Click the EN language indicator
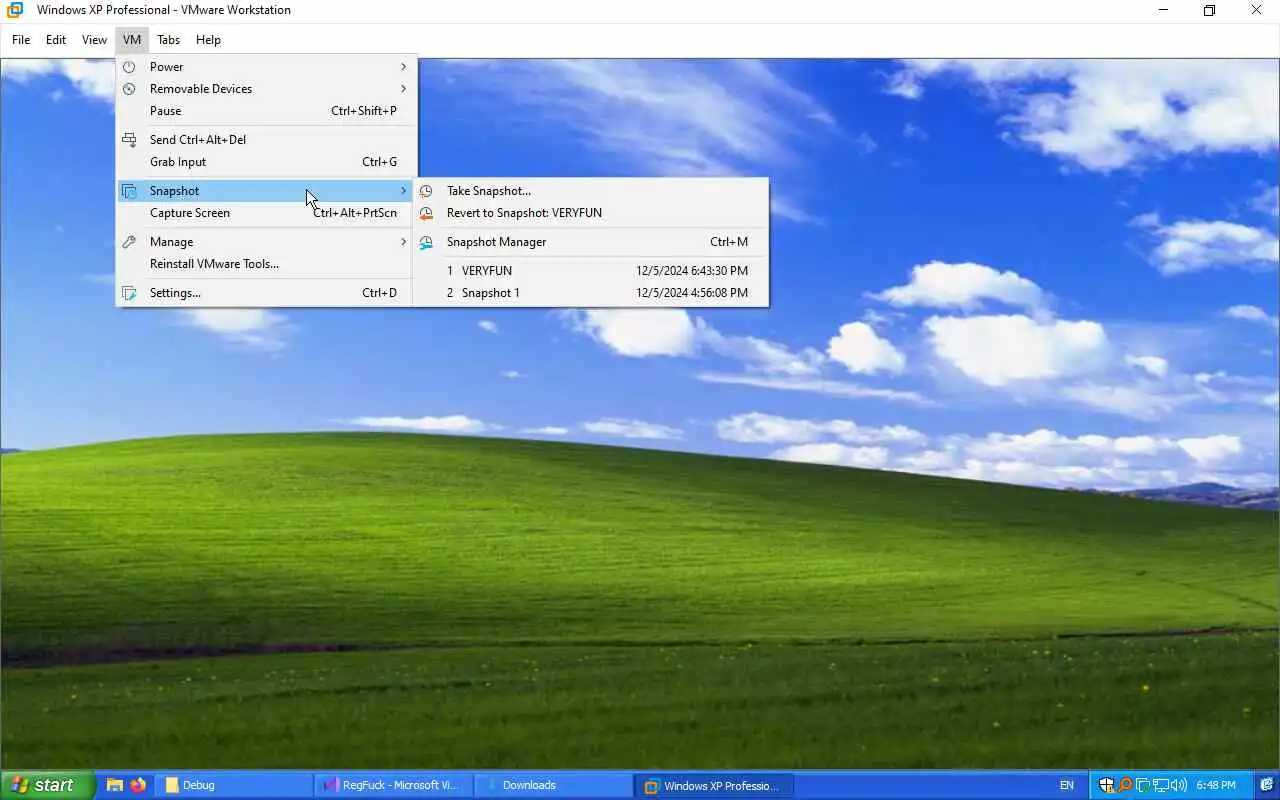The image size is (1280, 800). (1067, 785)
